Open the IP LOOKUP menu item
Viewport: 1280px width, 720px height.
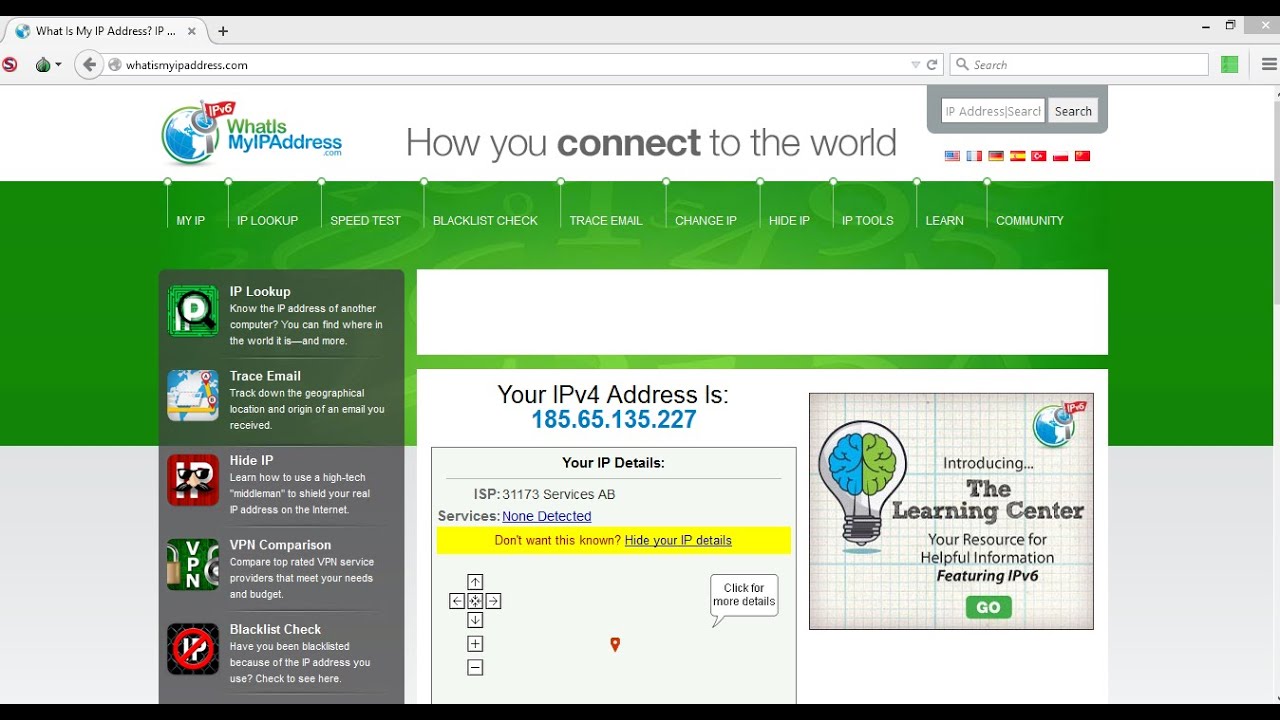267,221
